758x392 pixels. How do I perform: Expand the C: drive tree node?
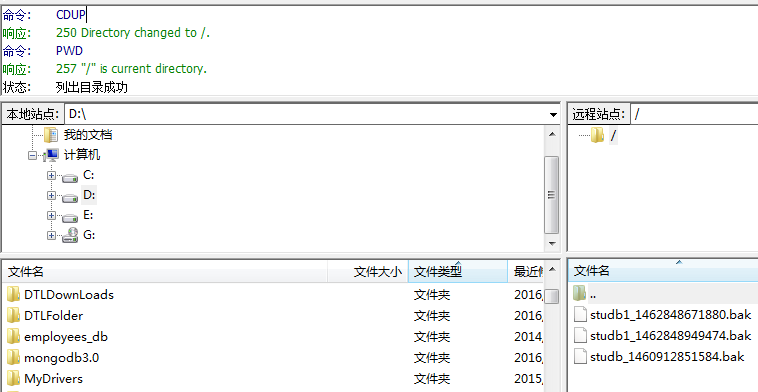(51, 175)
